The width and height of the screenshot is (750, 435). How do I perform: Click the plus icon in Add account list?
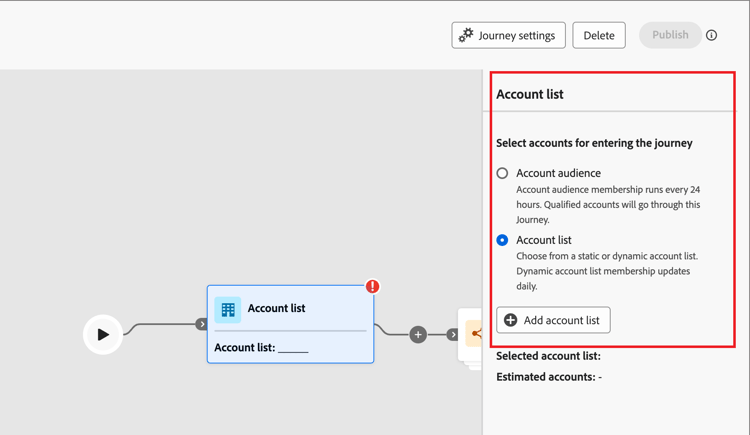coord(511,320)
